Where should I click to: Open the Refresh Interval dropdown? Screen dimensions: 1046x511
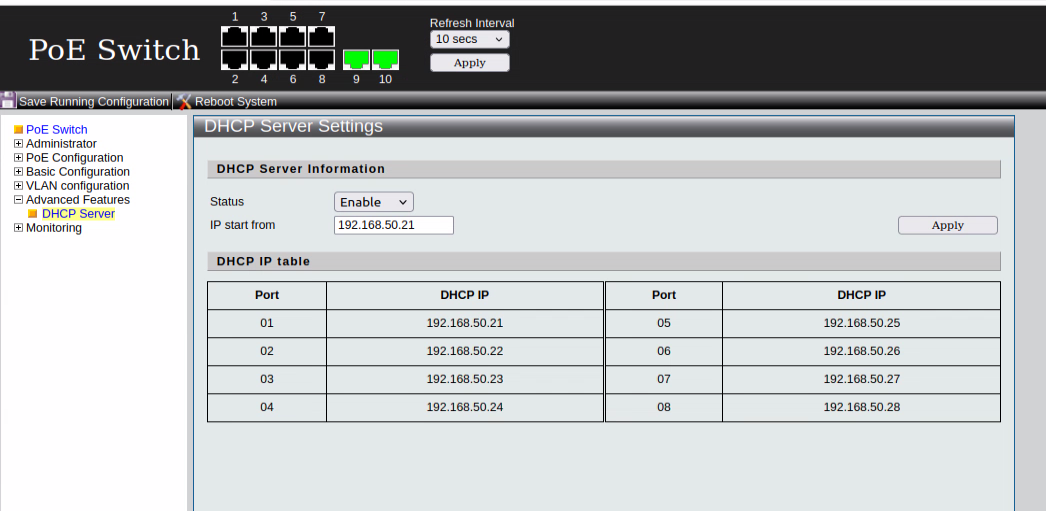click(469, 39)
